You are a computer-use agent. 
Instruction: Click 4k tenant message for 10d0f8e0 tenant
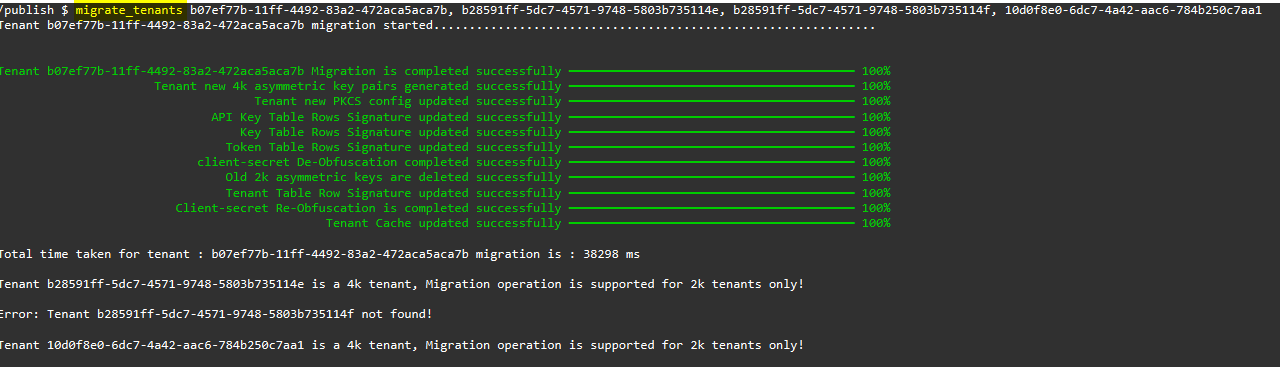[x=402, y=345]
